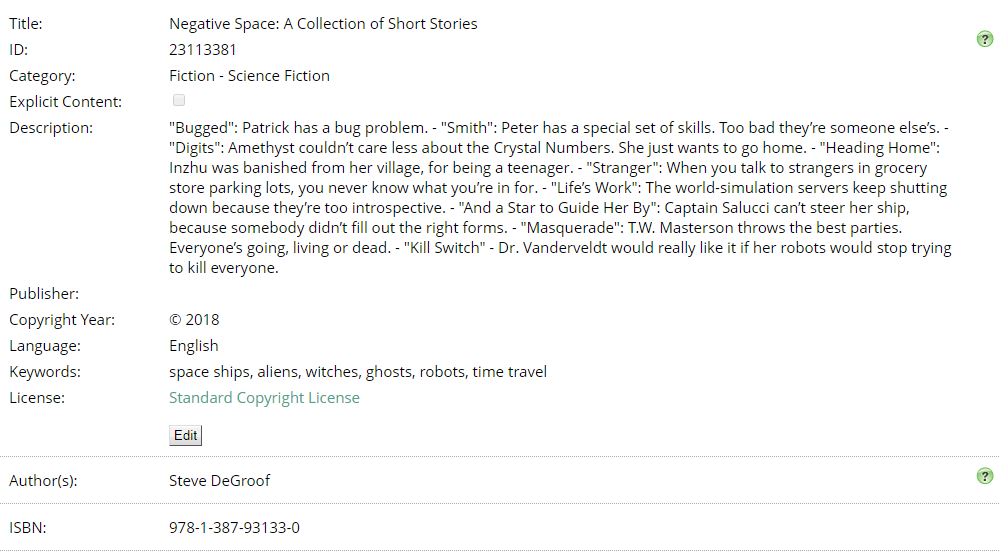Select the ISBN number 978-1-387-93133-0

tap(235, 527)
